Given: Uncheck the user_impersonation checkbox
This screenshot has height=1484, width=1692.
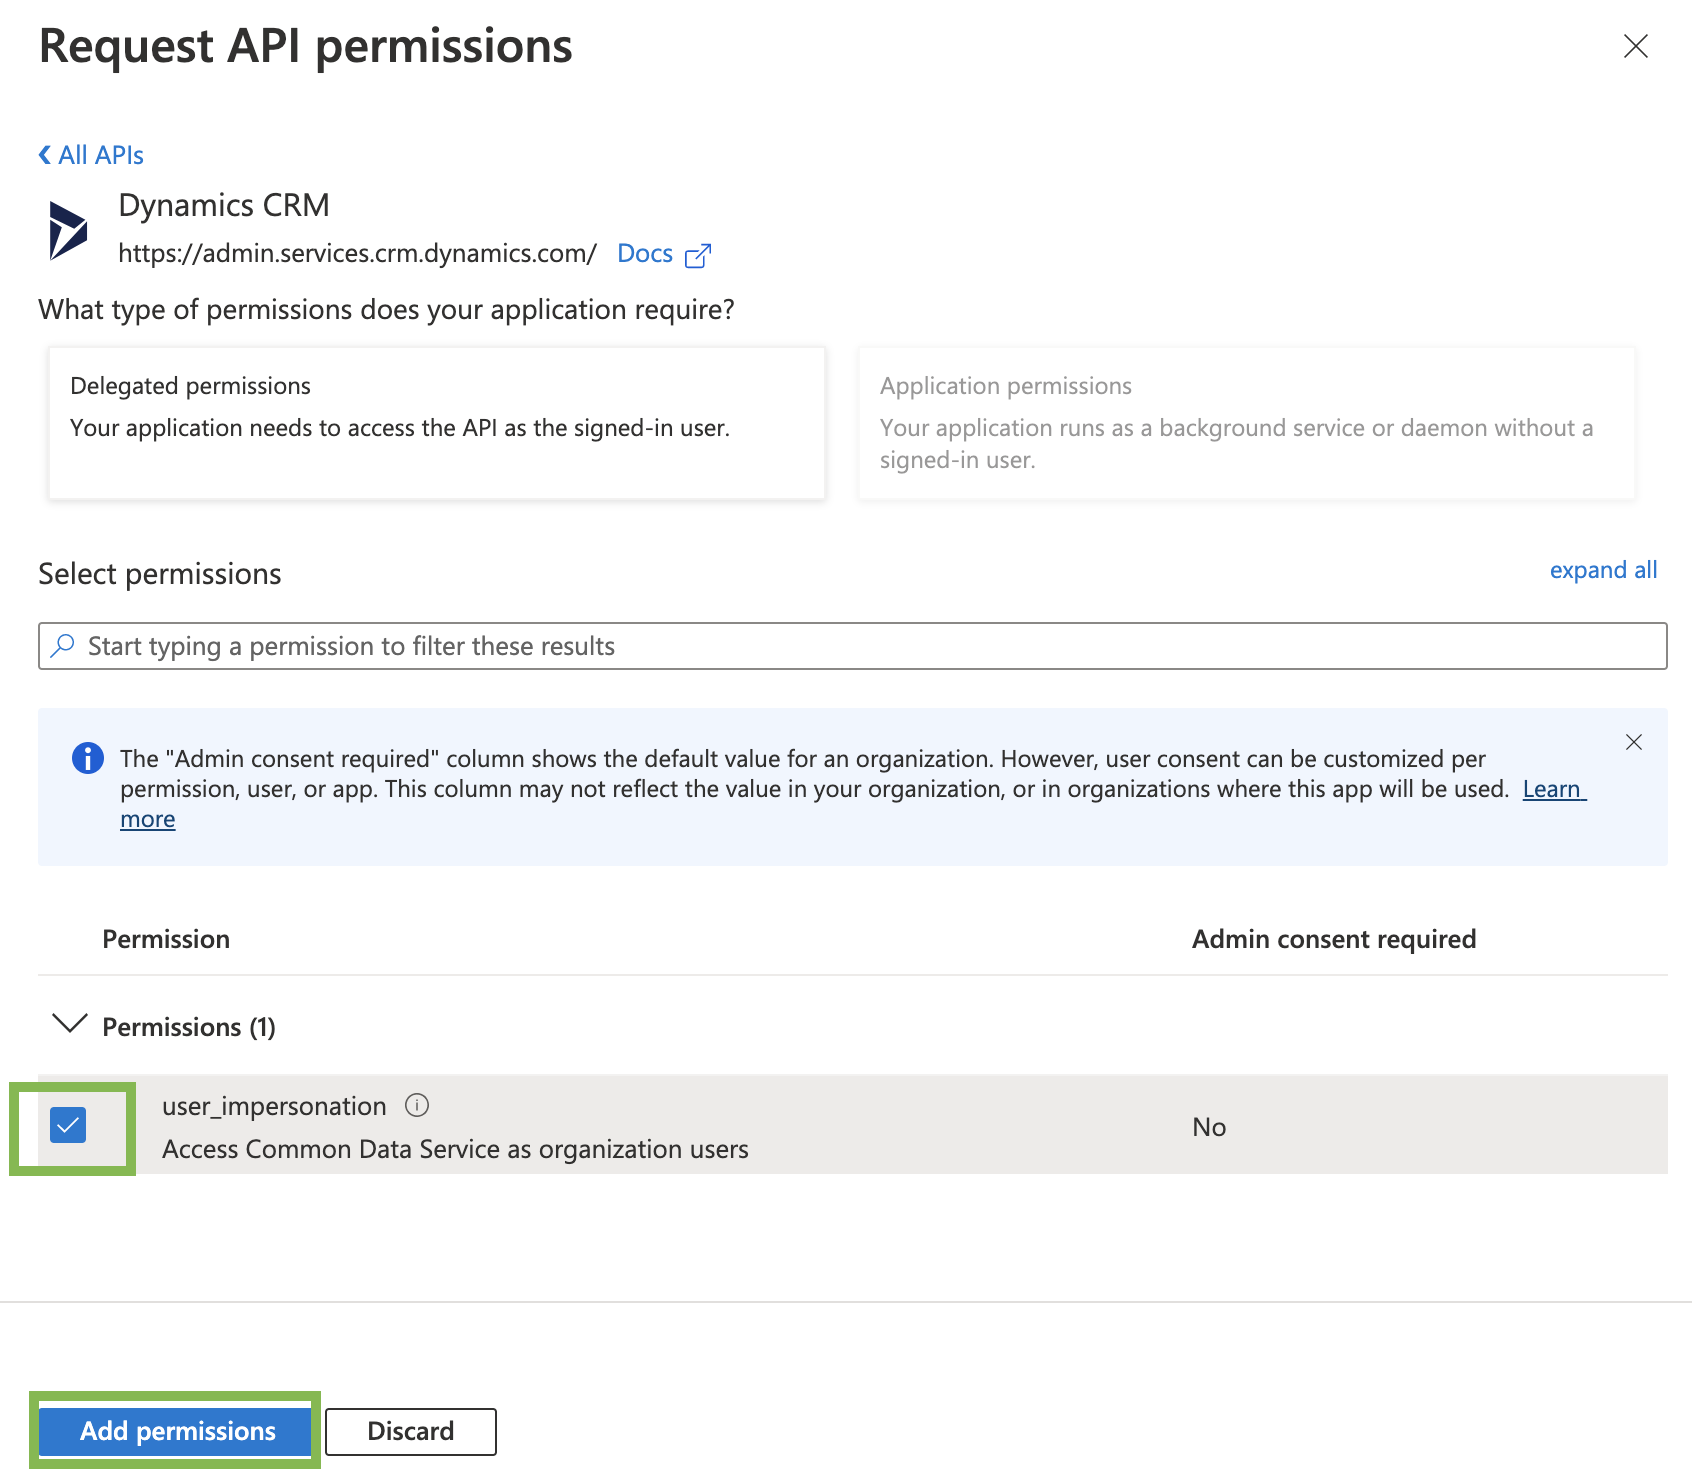Looking at the screenshot, I should click(x=68, y=1126).
